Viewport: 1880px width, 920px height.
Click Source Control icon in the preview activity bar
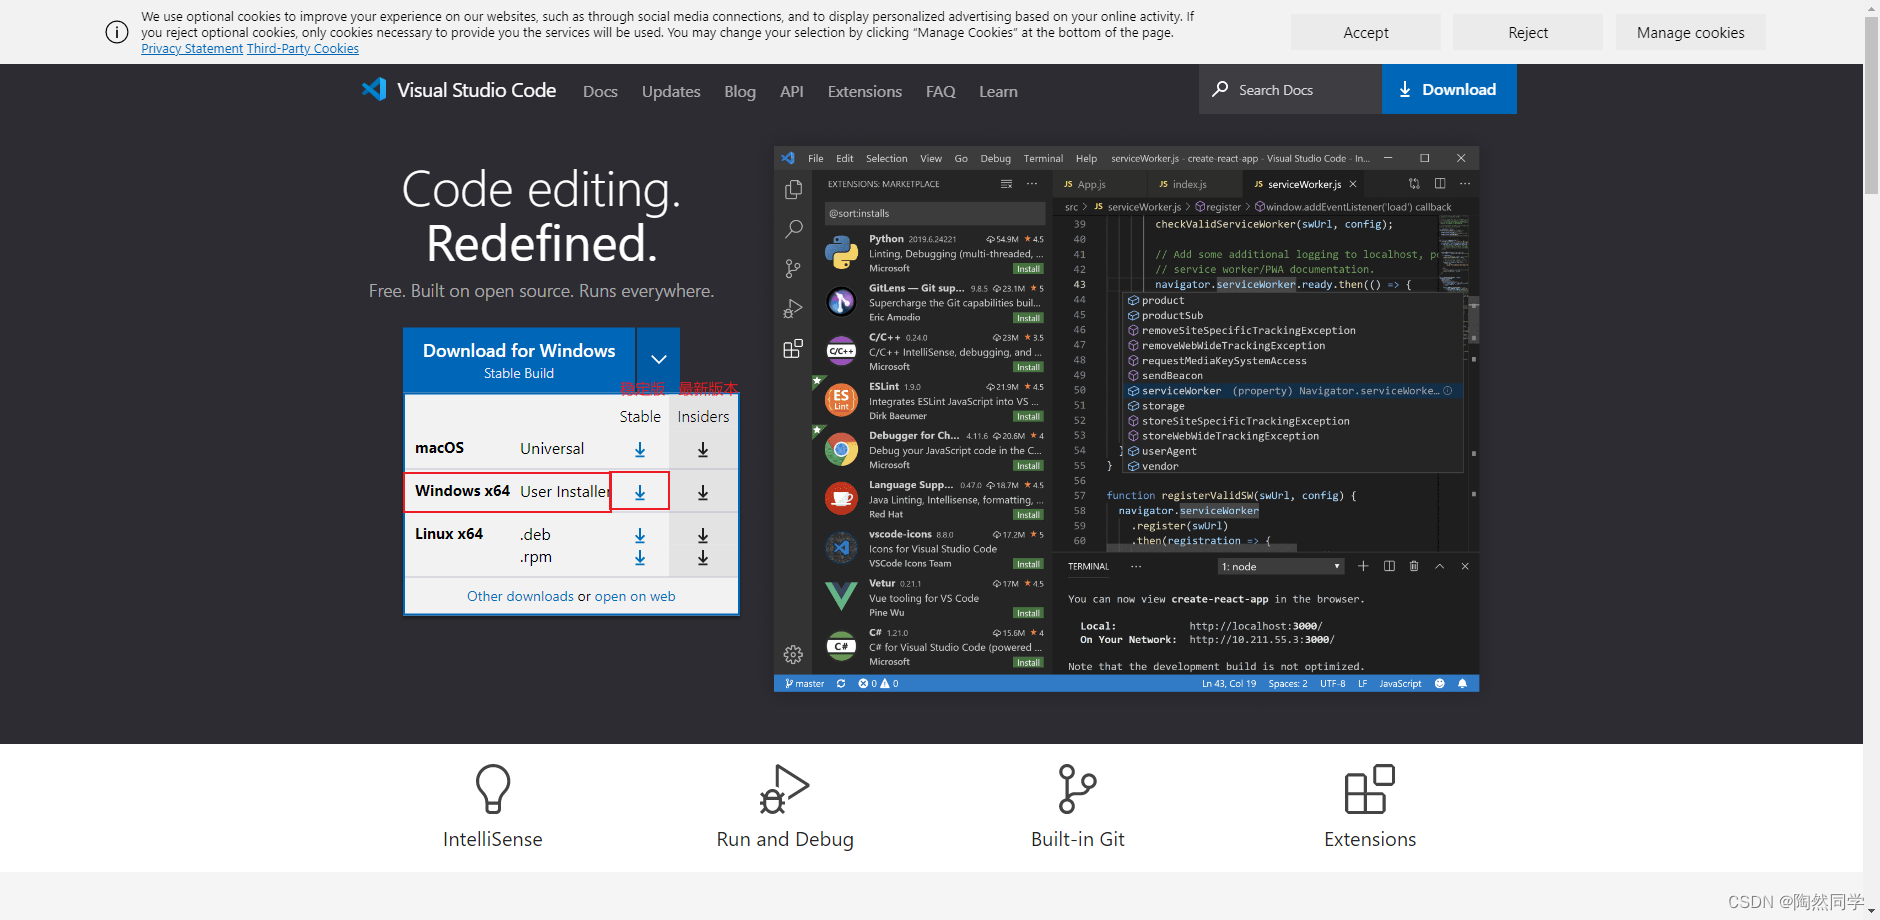[x=793, y=269]
